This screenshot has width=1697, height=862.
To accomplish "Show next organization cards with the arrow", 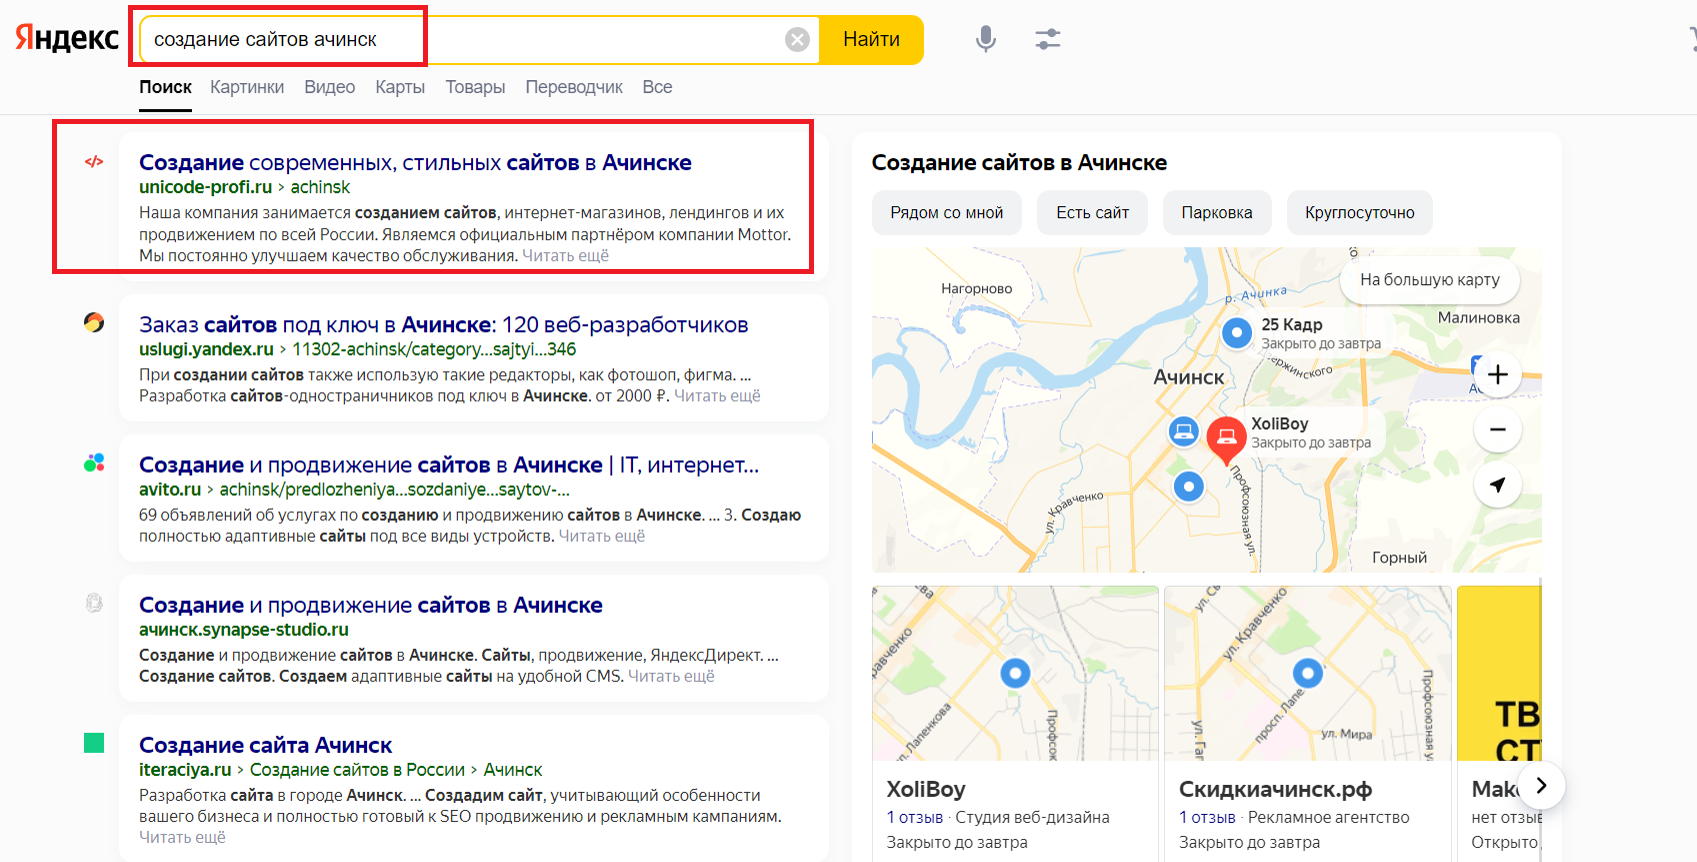I will [1541, 786].
